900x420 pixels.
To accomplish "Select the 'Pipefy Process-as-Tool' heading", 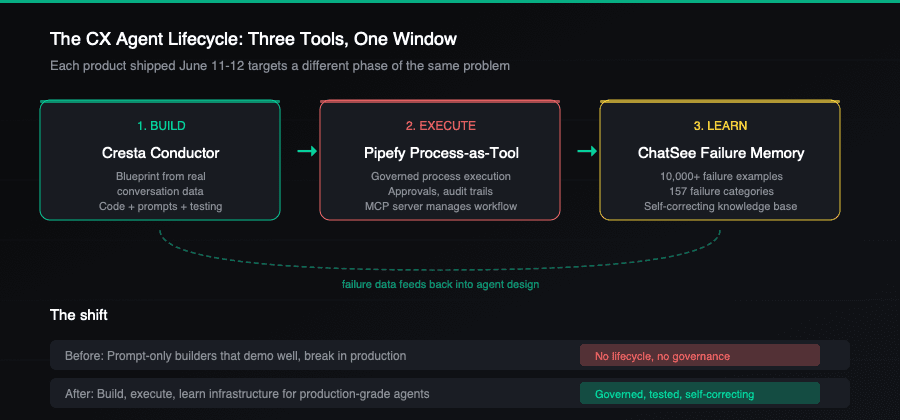I will tap(440, 153).
